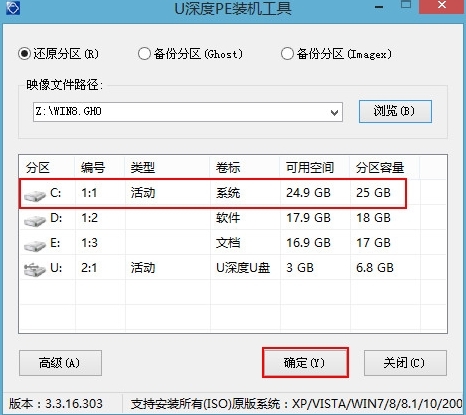Screen dimensions: 466x415
Task: Click the 文档 volume label cell
Action: tap(228, 243)
